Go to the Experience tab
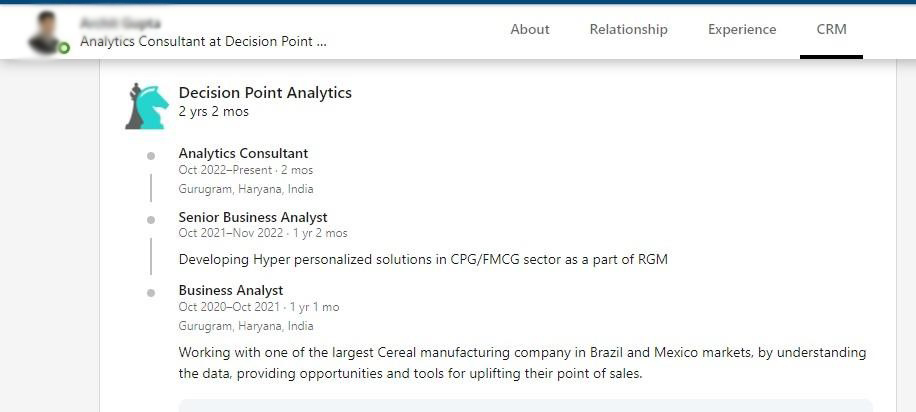 coord(742,29)
